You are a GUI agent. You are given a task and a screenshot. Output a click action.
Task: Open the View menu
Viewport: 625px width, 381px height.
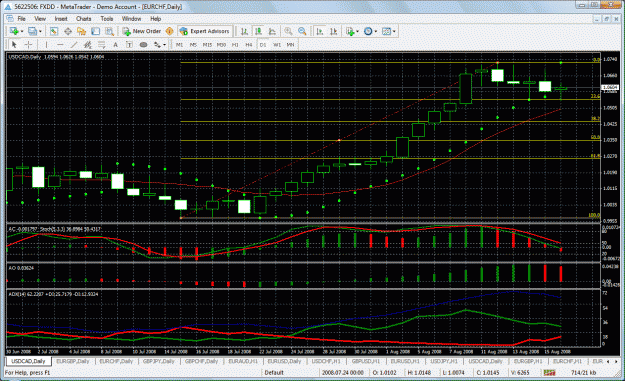[40, 19]
